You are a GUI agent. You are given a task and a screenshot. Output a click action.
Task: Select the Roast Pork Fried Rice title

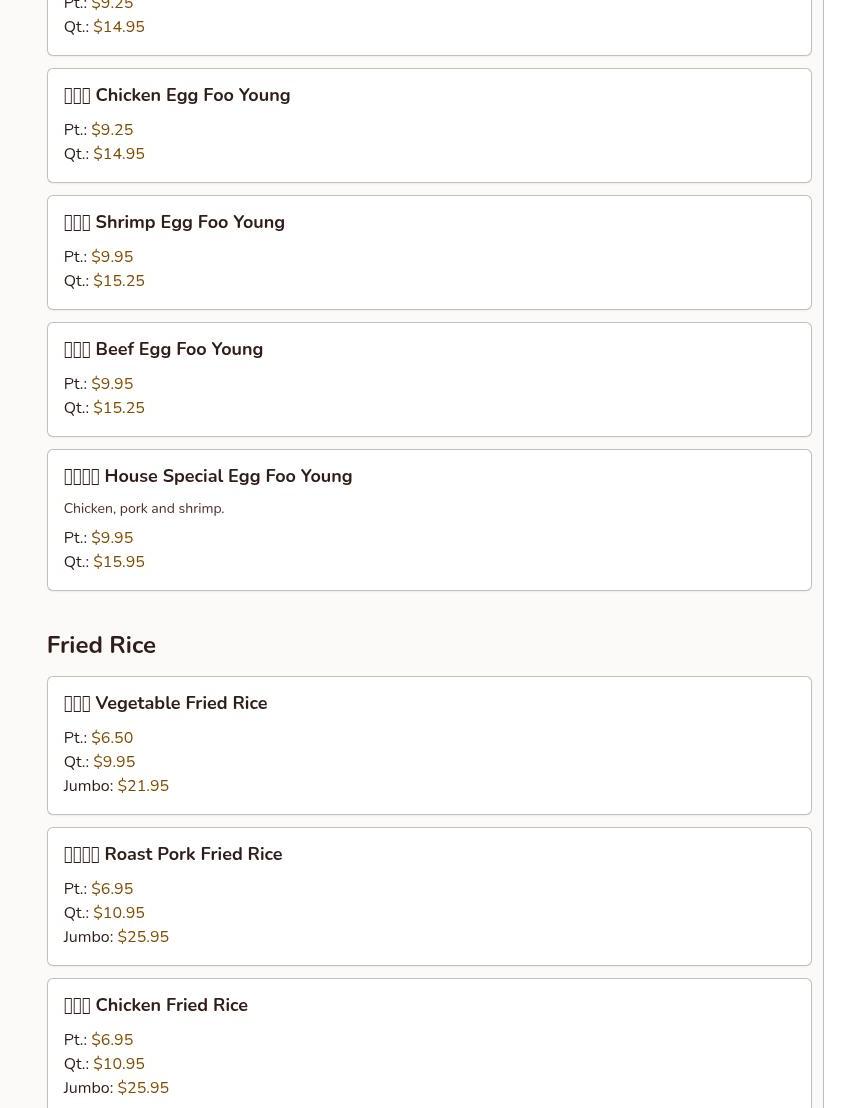click(192, 855)
